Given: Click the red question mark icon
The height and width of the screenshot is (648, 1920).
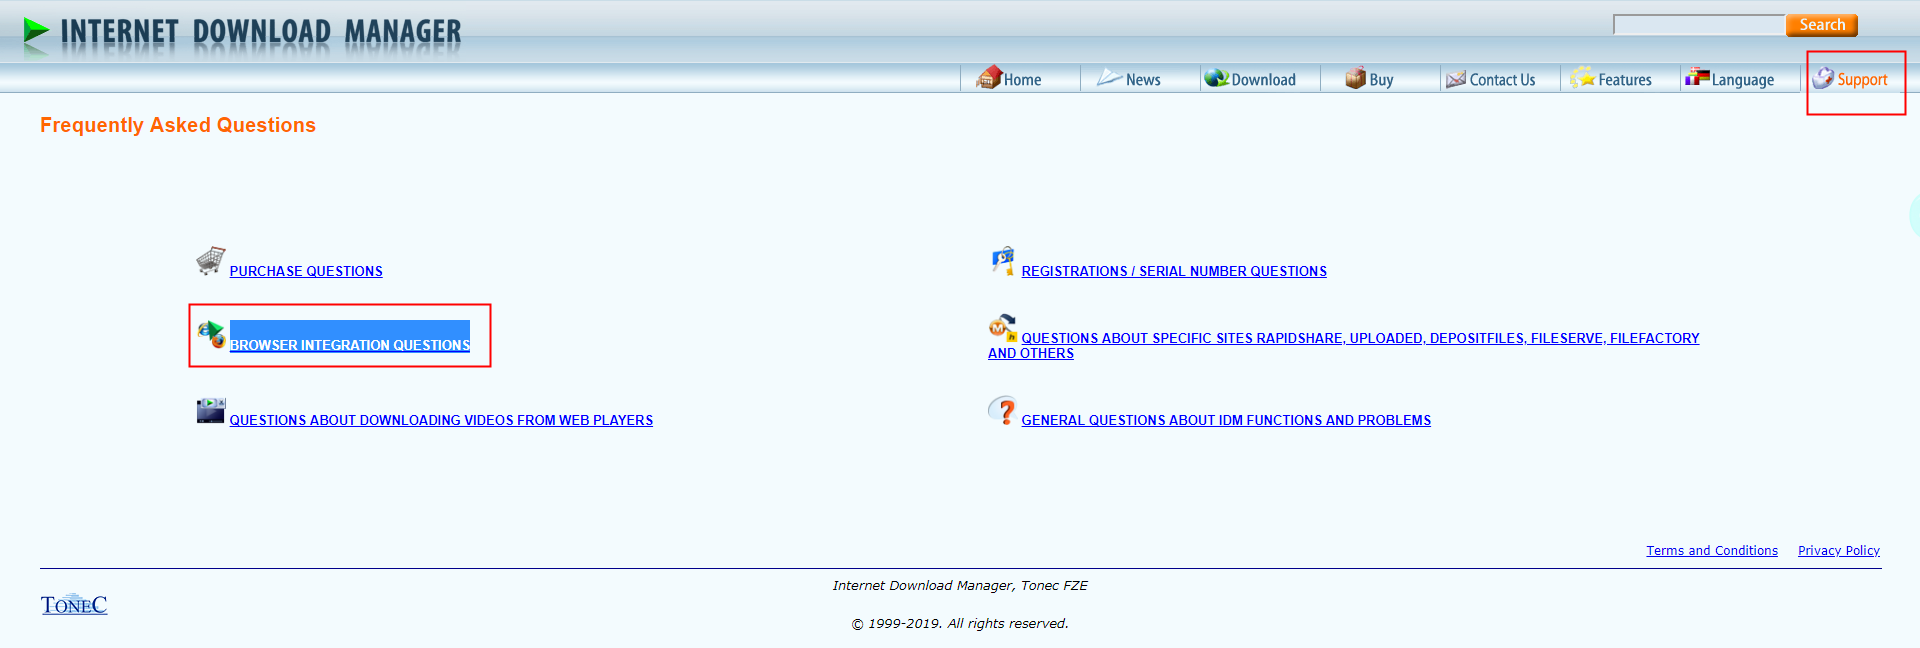Looking at the screenshot, I should point(1003,410).
